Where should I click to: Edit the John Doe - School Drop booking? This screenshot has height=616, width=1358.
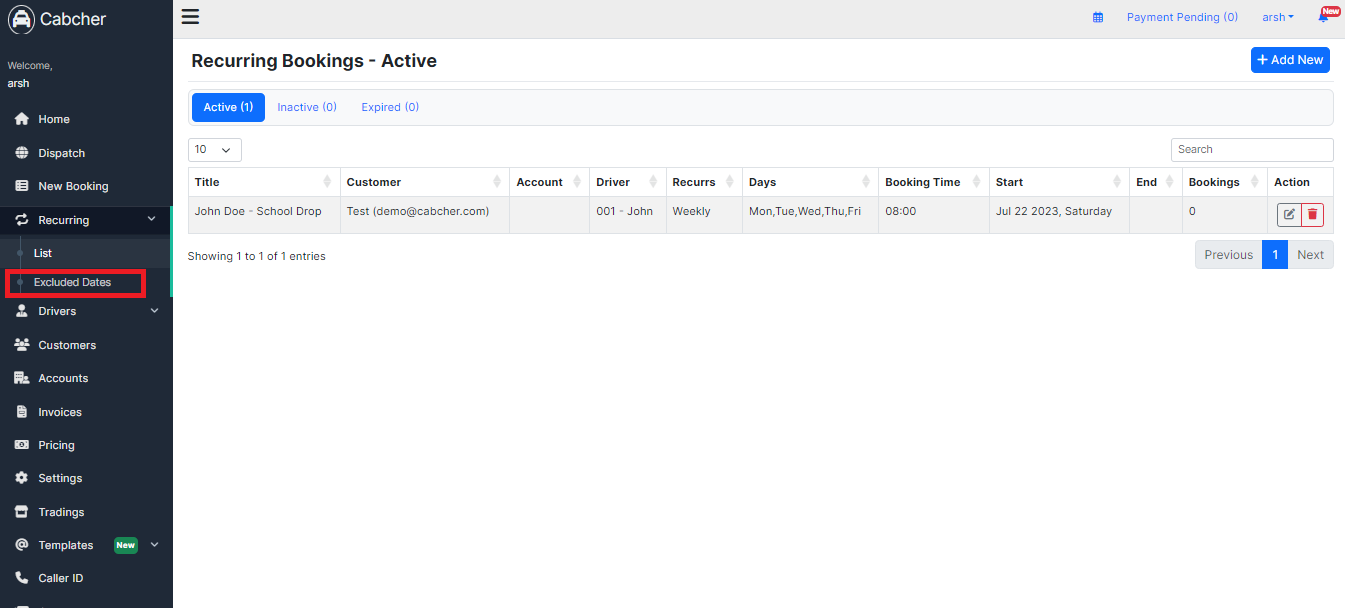point(1289,214)
